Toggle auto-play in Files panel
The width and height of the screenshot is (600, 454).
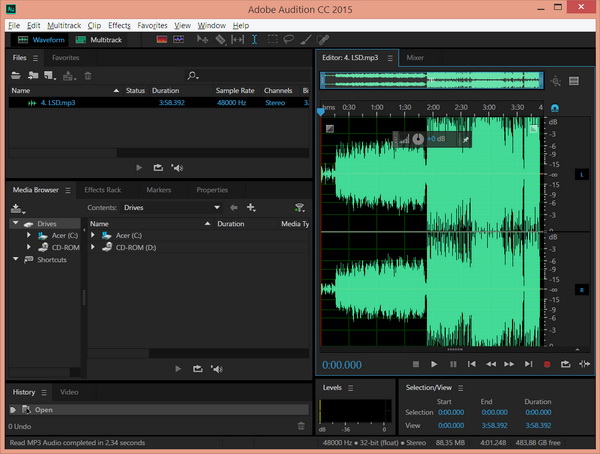pos(177,168)
